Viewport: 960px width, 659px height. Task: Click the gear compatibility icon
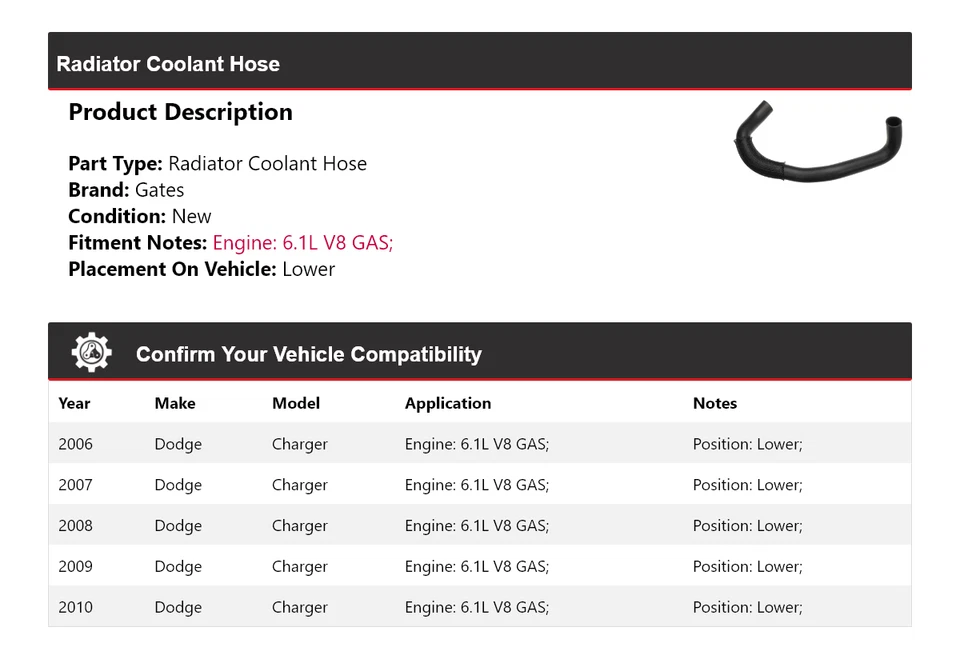point(92,353)
